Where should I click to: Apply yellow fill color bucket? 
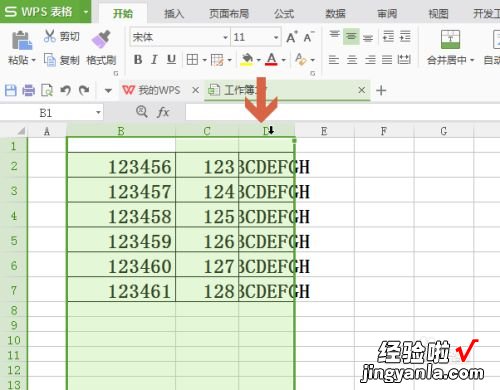(247, 60)
